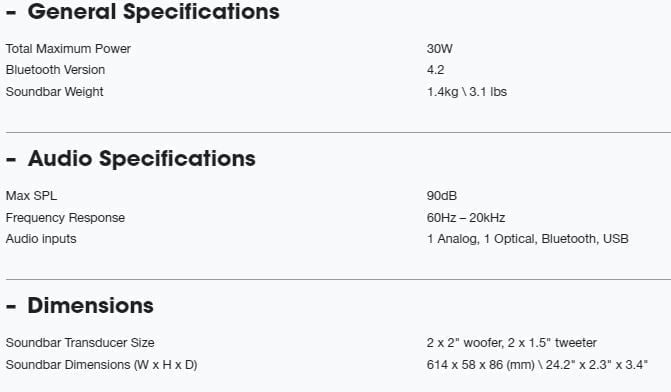Select the 90dB value

442,196
